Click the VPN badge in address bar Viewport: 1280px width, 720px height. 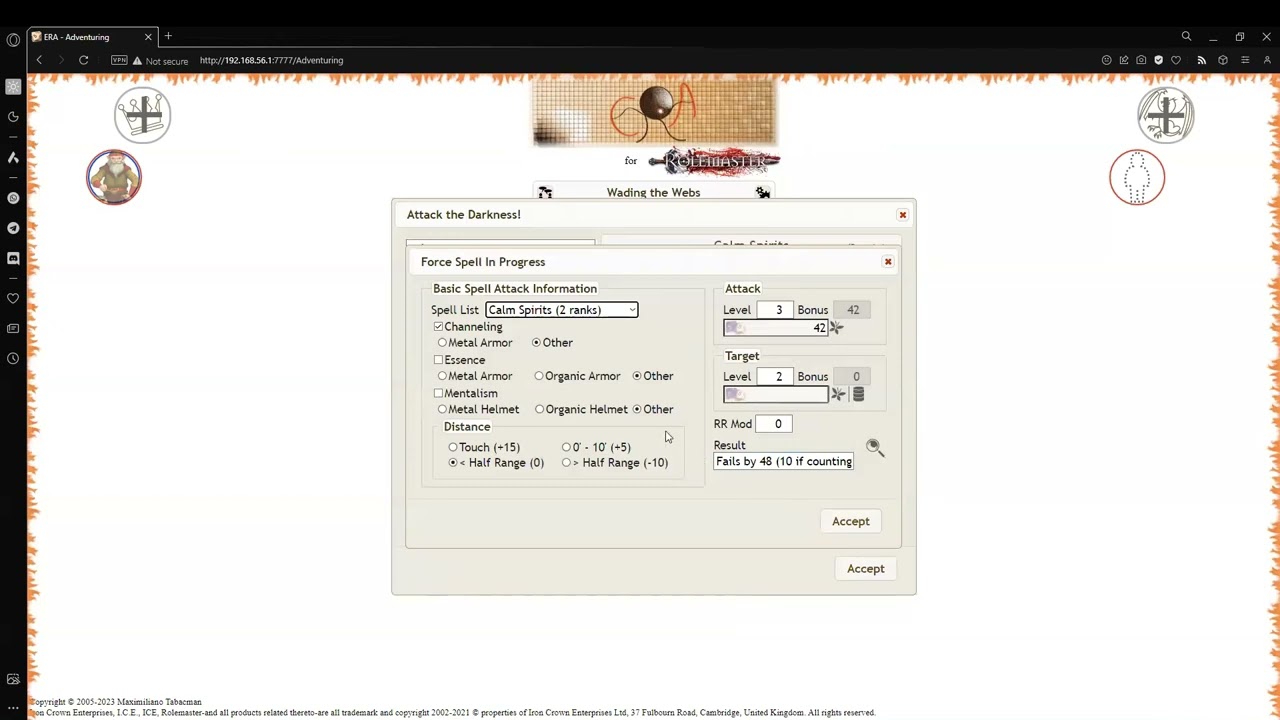[x=120, y=60]
